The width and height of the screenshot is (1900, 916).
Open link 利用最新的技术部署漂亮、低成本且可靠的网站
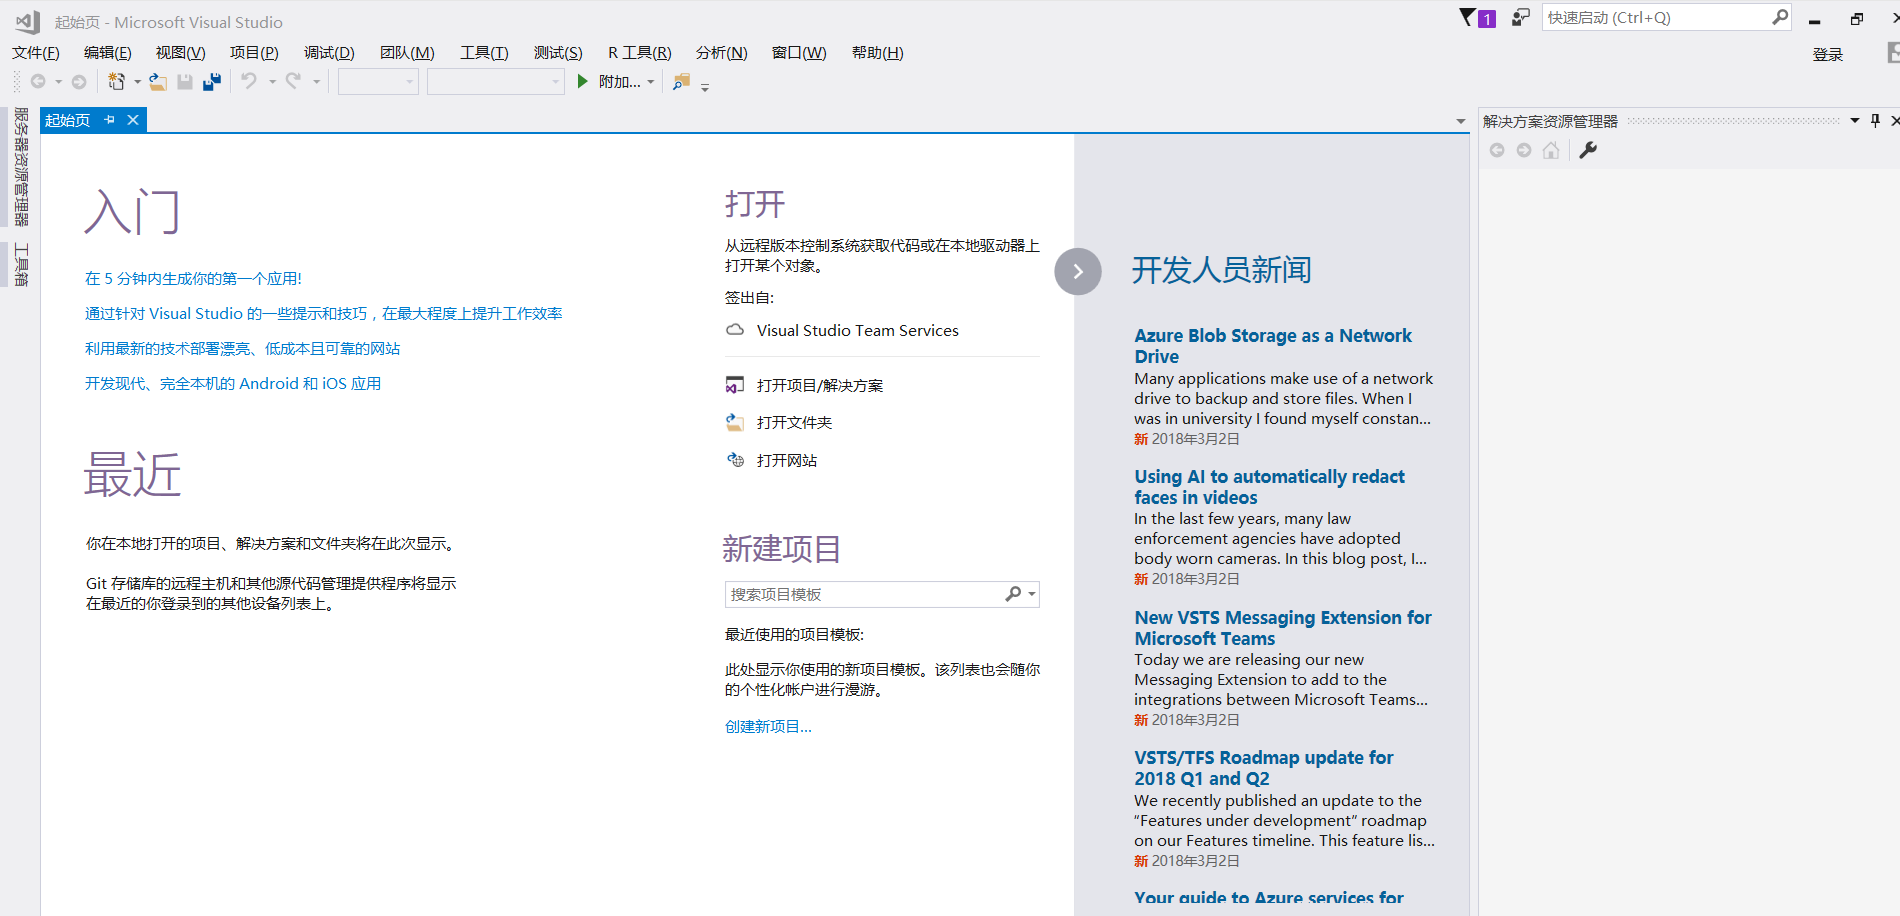[x=242, y=349]
